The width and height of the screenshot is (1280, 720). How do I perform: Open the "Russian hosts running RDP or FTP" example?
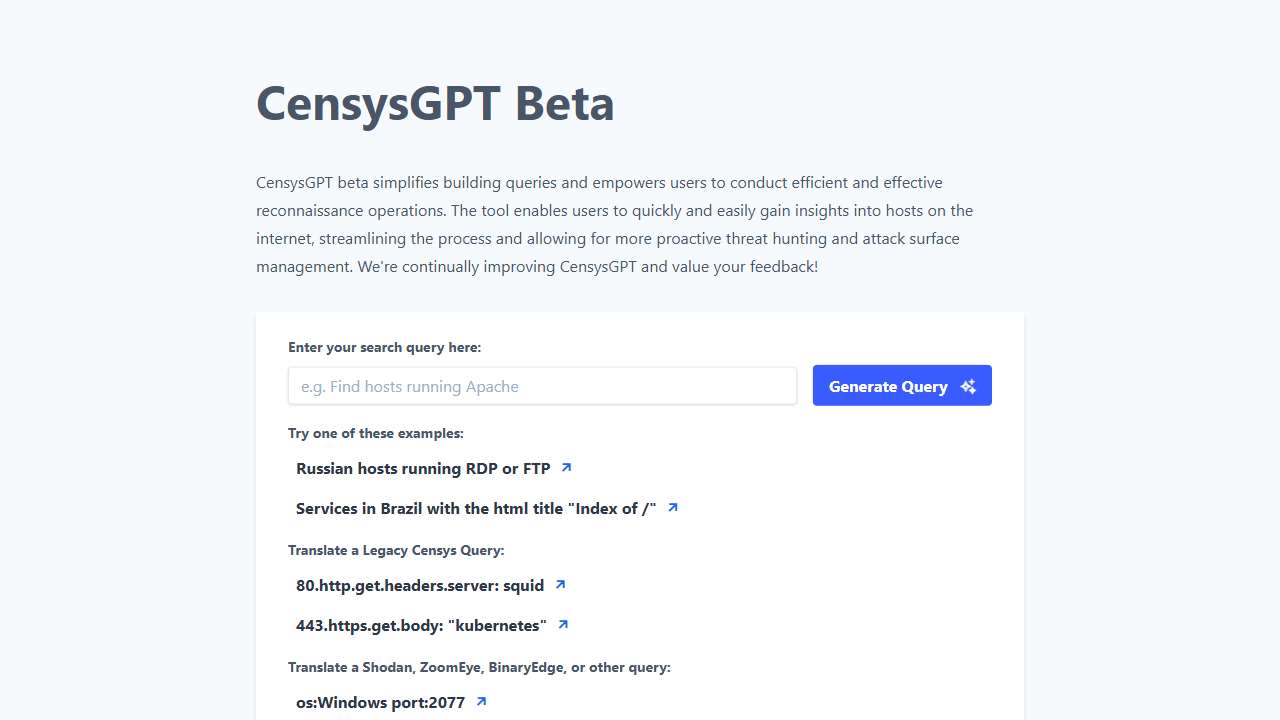423,468
